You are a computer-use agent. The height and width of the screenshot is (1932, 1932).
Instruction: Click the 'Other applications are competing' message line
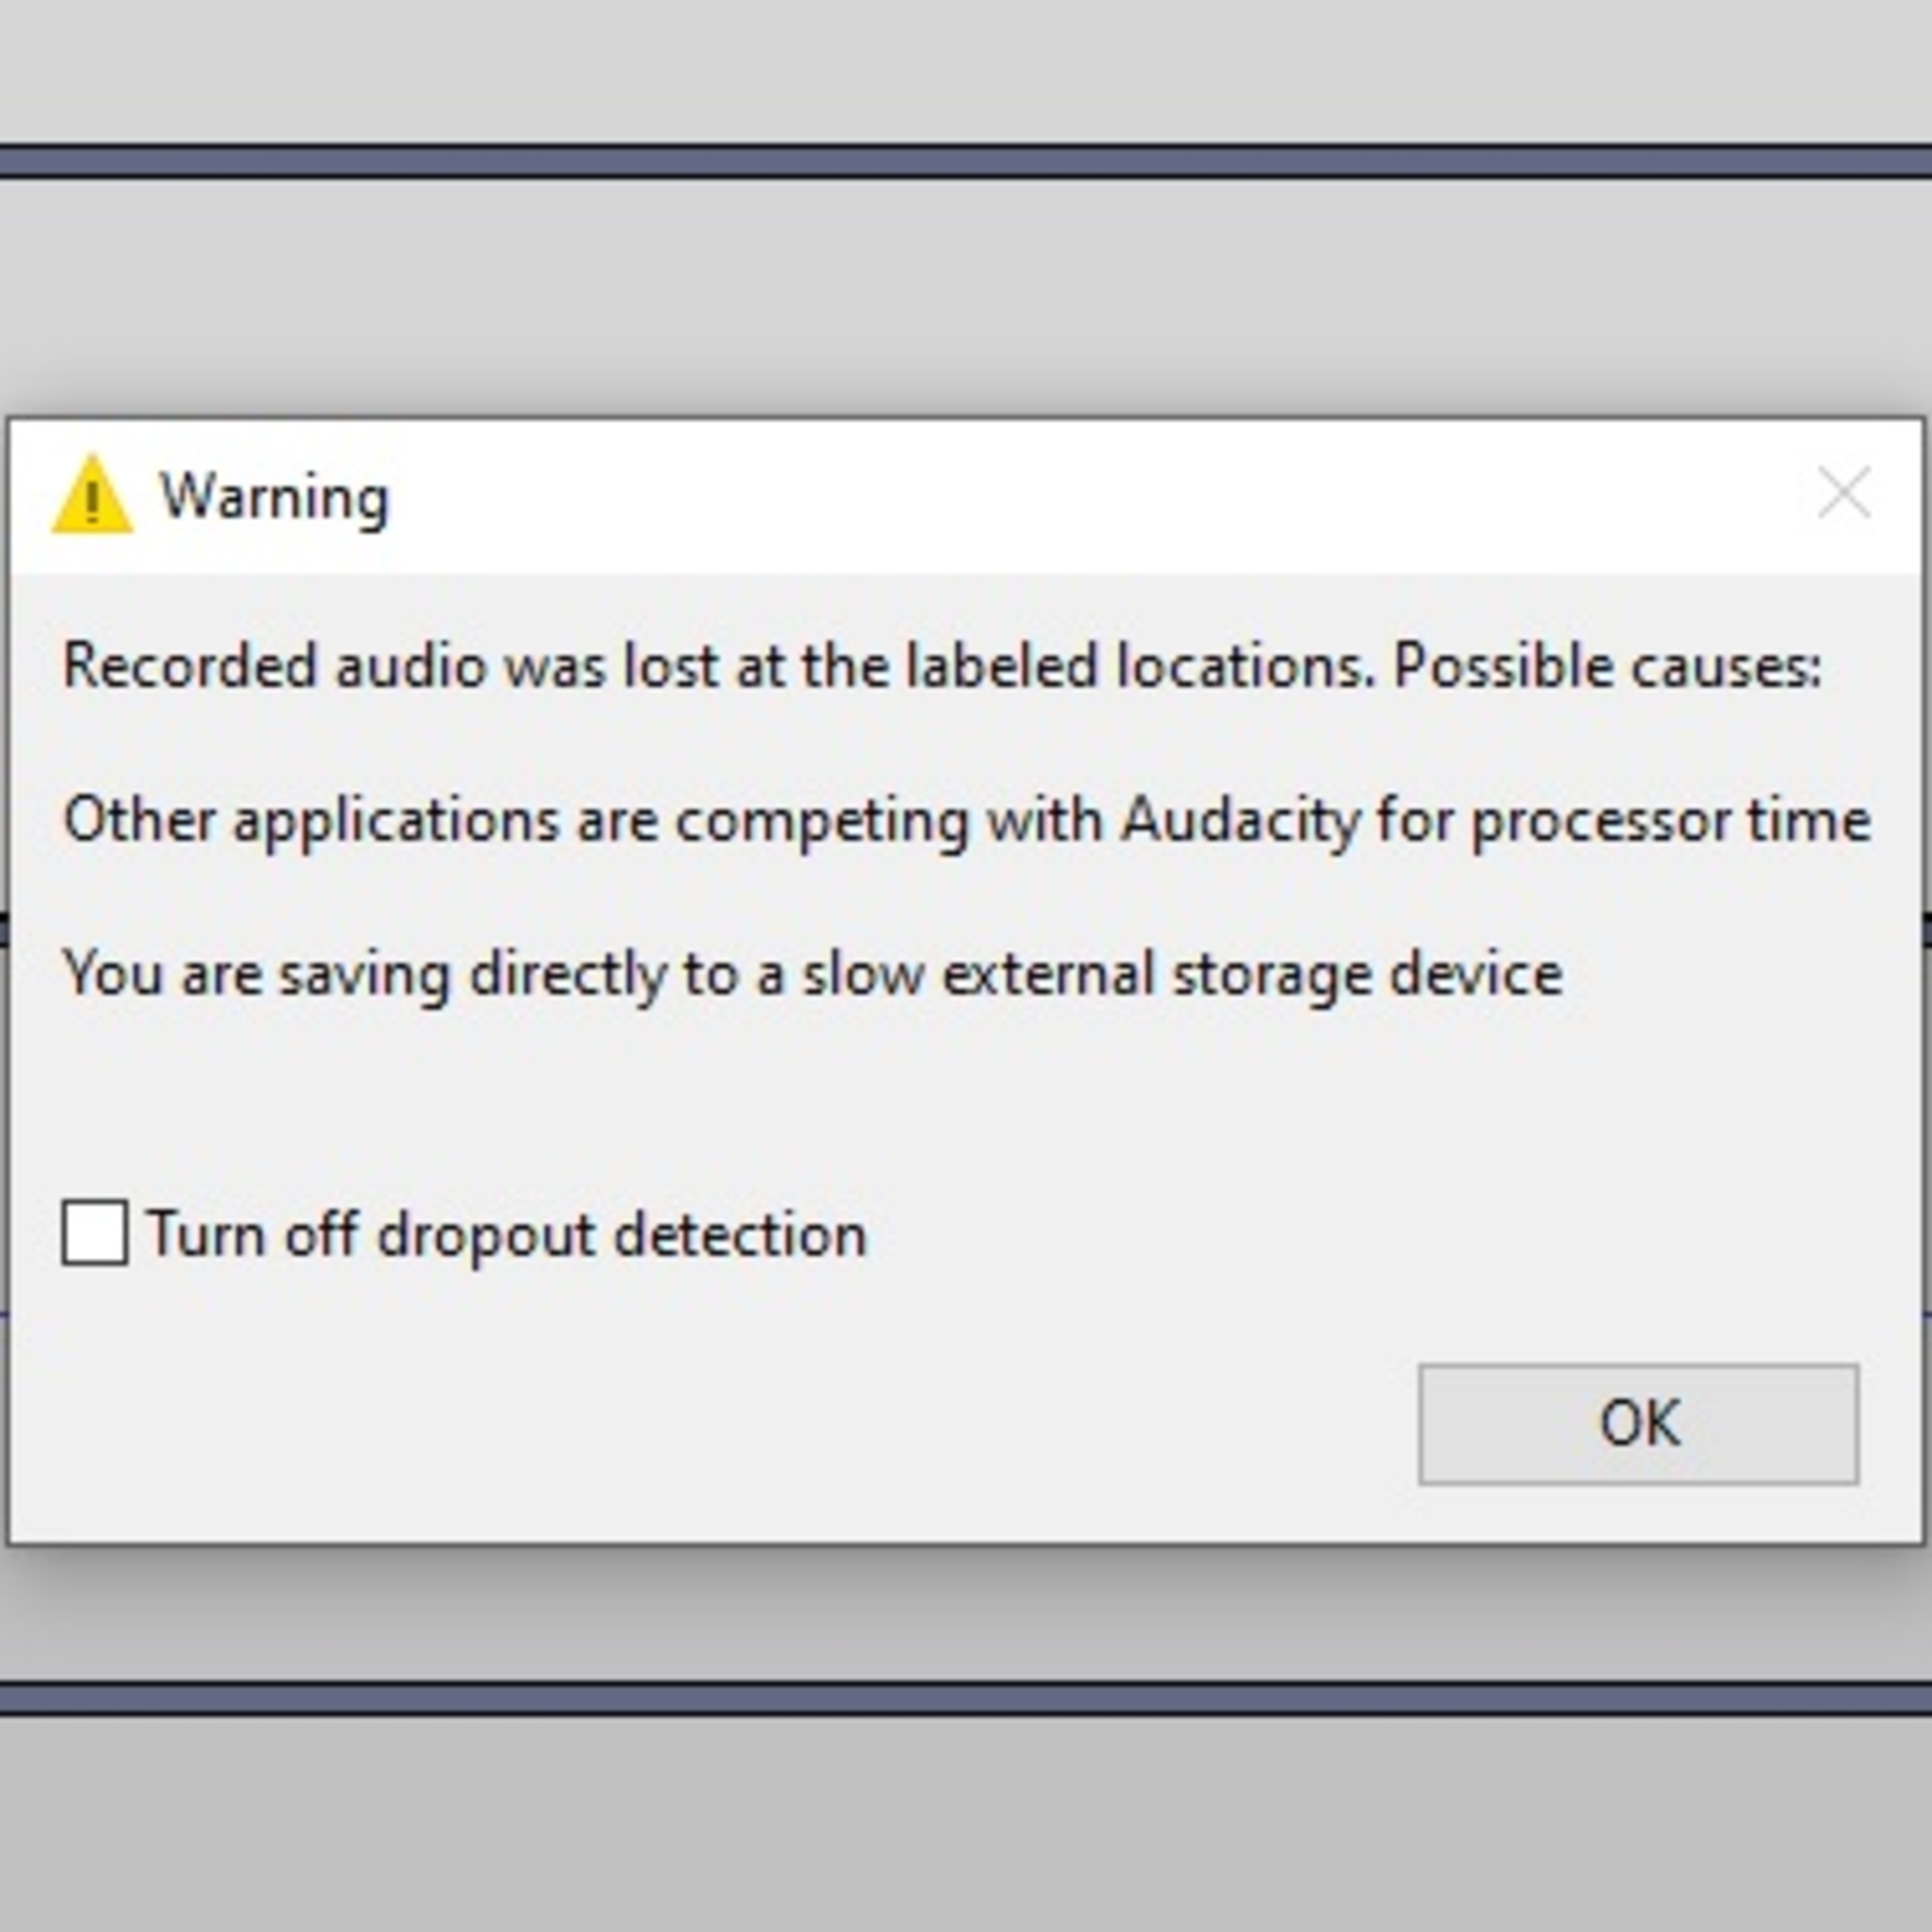tap(966, 820)
